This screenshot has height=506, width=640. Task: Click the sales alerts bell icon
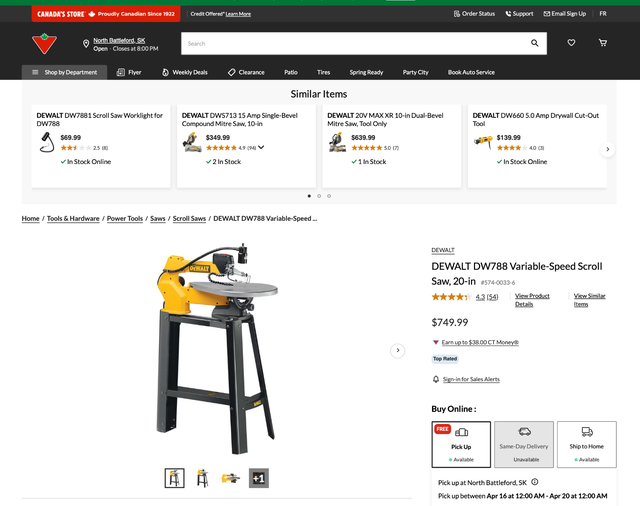tap(436, 379)
